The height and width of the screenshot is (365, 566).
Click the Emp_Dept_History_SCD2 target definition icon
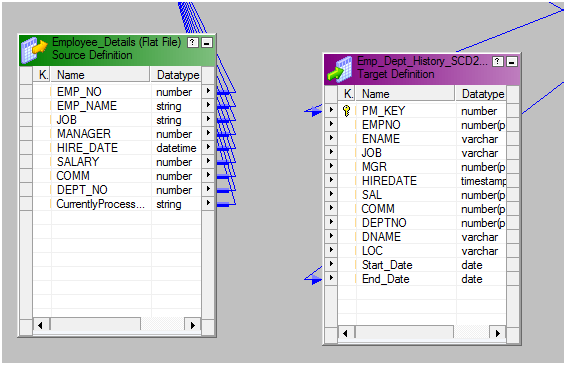click(340, 69)
